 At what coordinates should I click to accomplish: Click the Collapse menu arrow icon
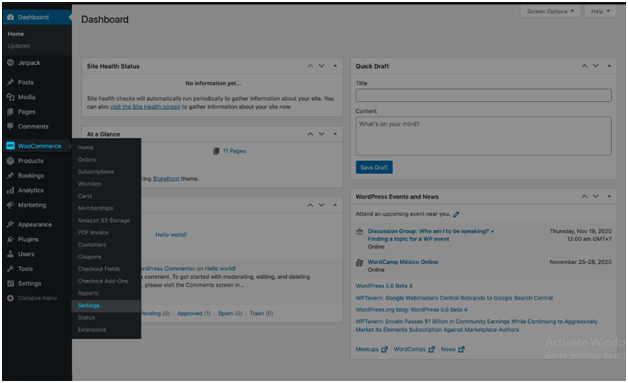click(10, 298)
